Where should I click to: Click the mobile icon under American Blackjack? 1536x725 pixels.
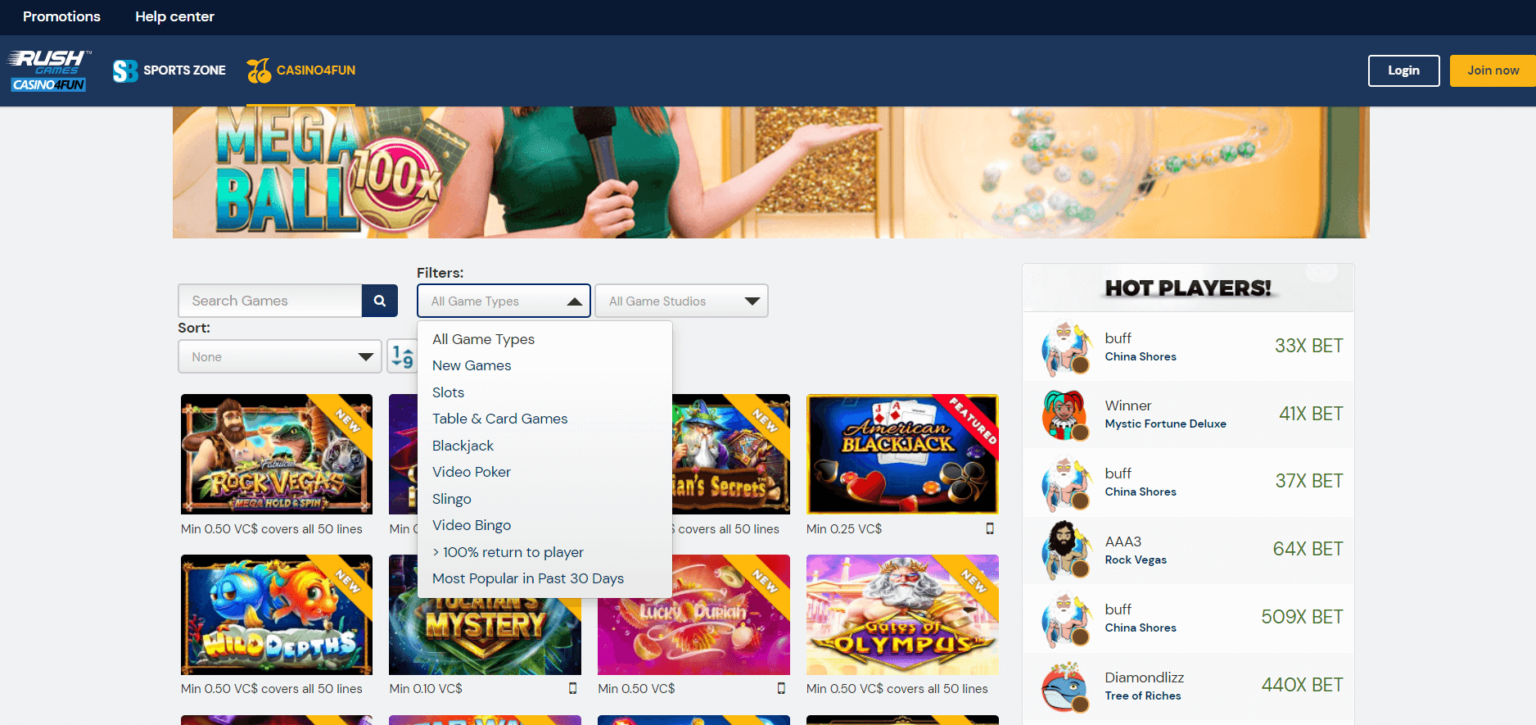click(x=990, y=528)
